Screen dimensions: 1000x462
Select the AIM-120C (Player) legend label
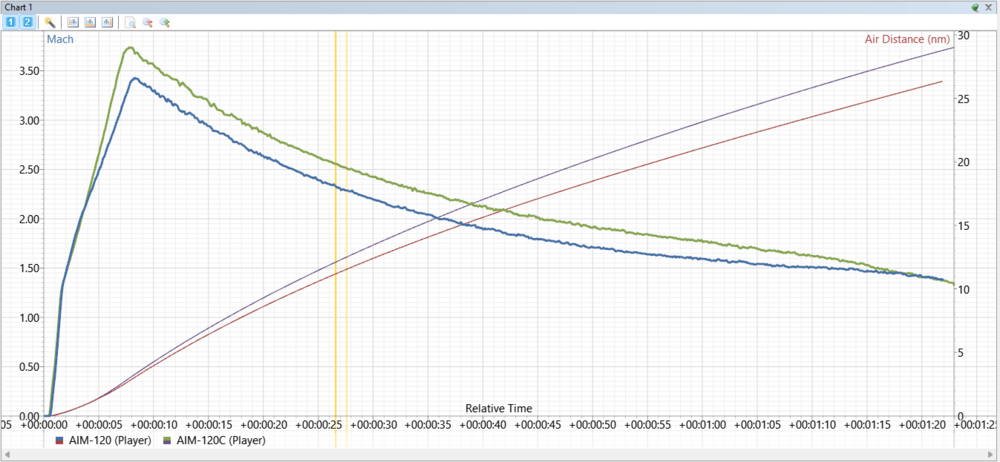(x=221, y=440)
